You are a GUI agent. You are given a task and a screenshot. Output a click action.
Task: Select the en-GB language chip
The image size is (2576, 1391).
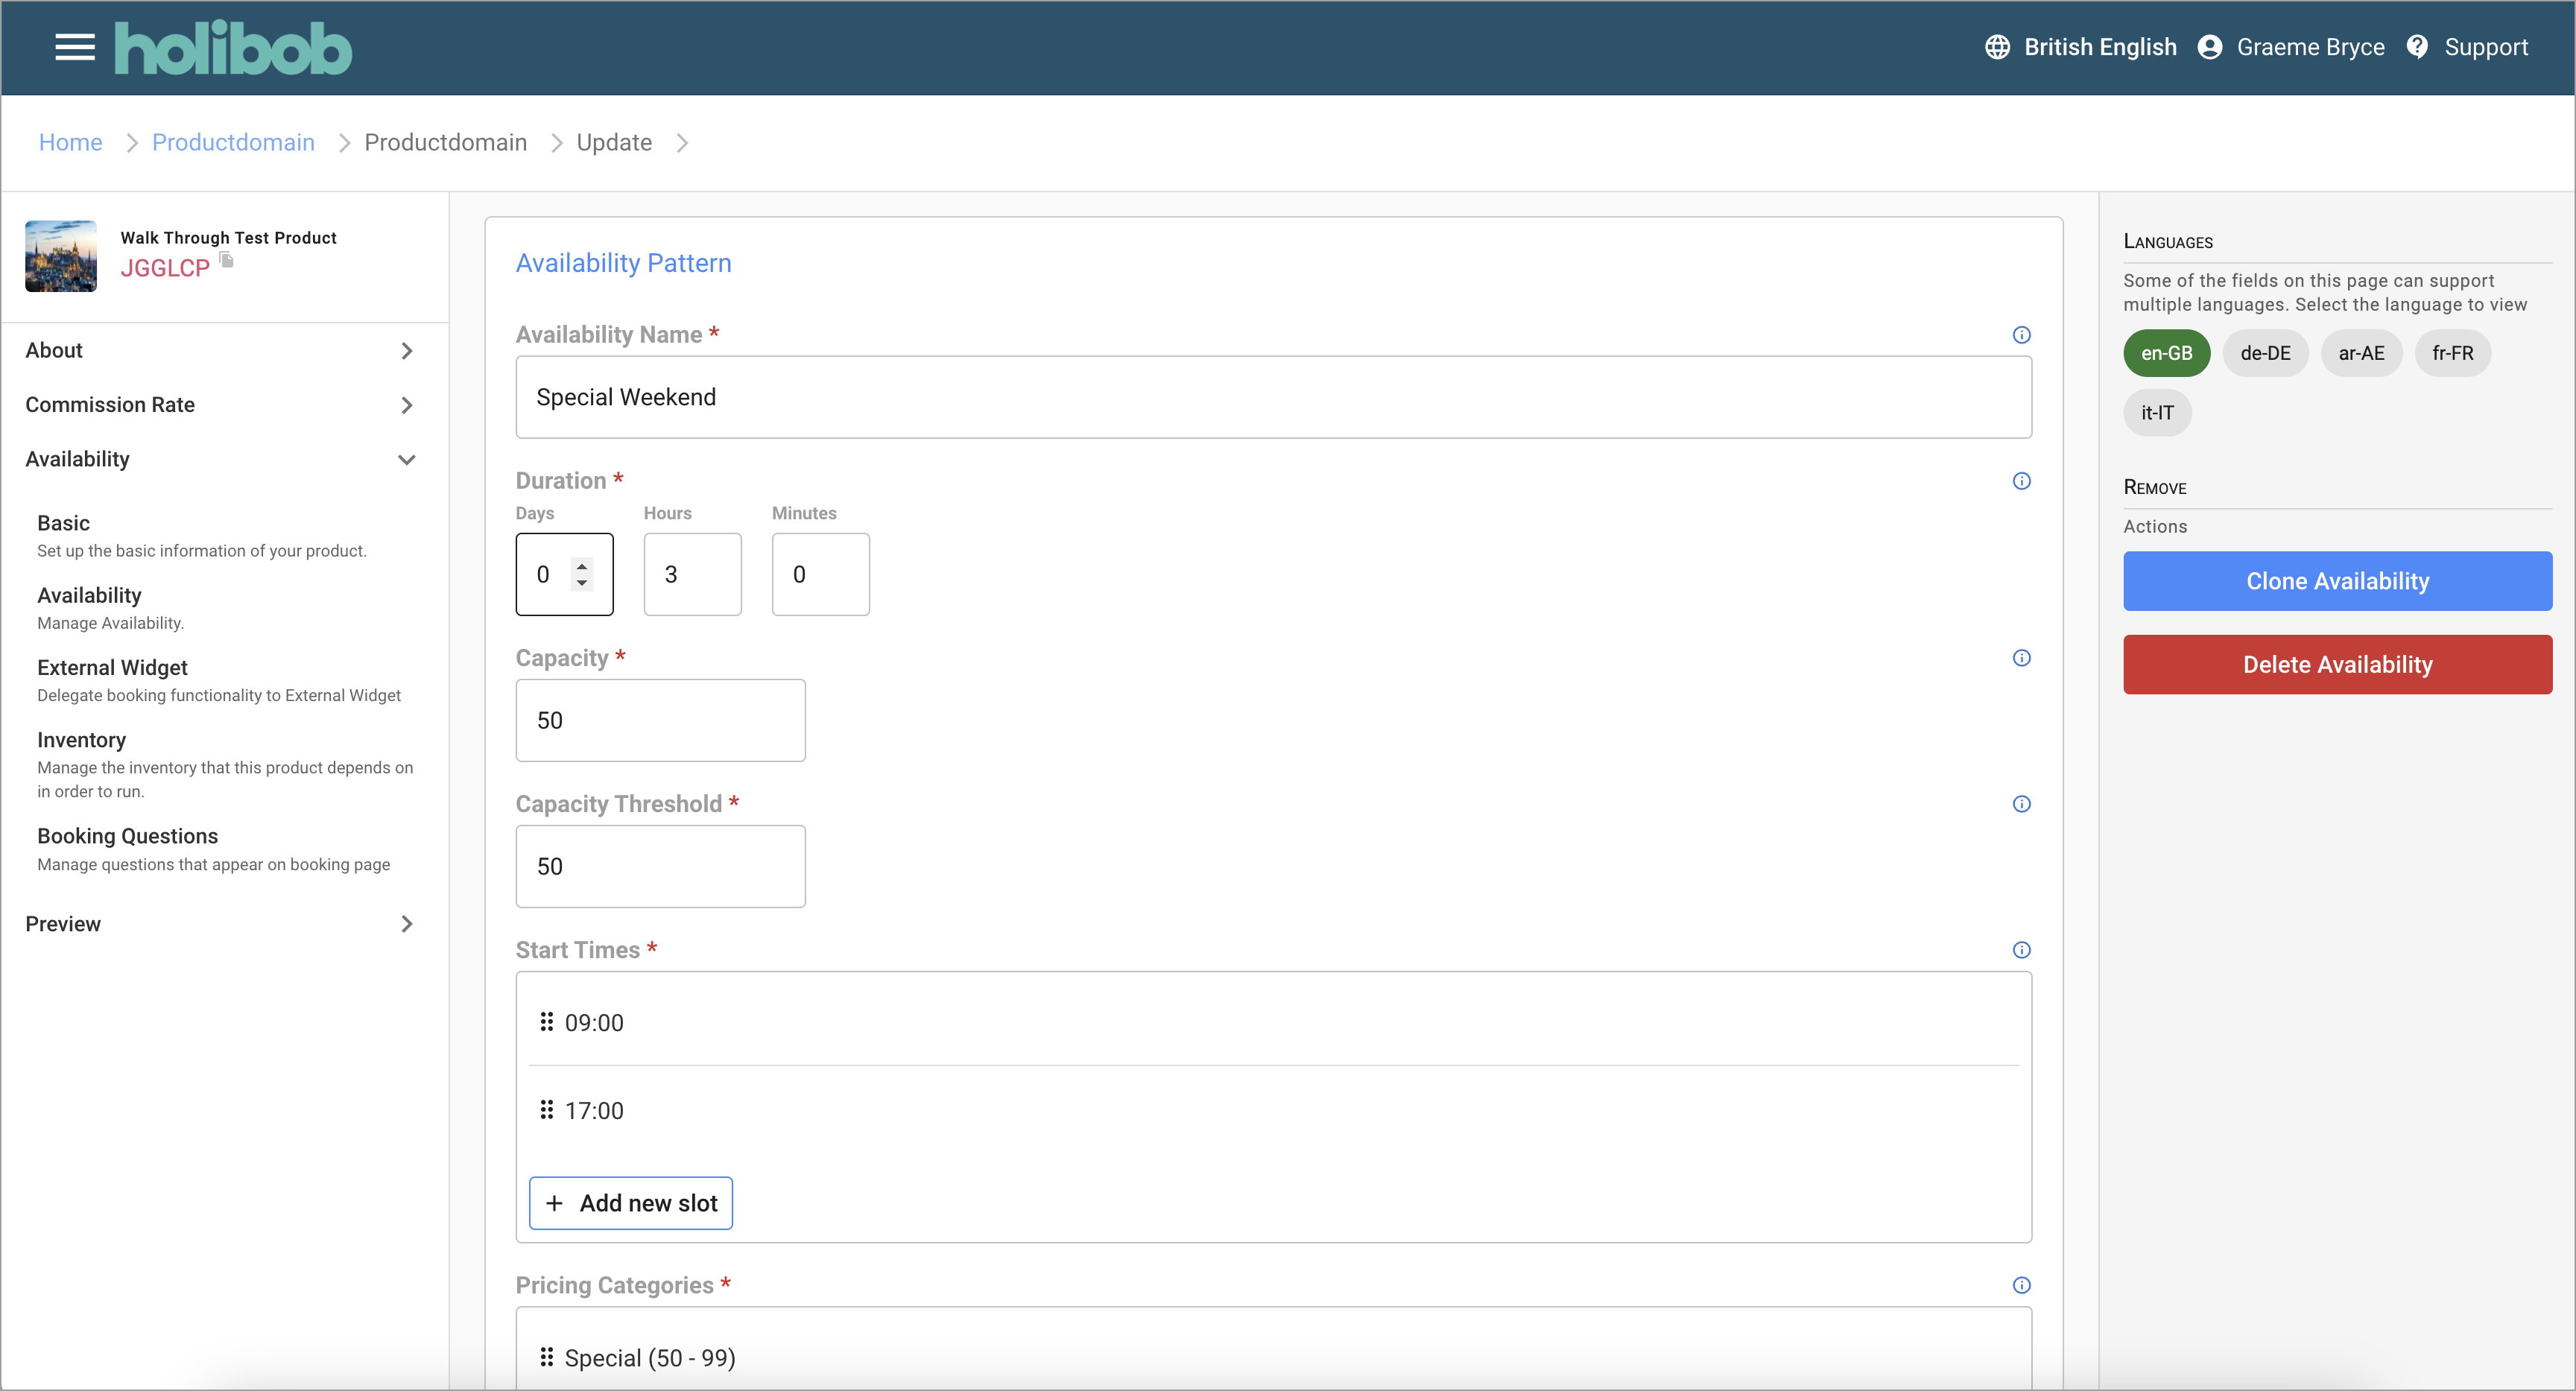[x=2166, y=353]
